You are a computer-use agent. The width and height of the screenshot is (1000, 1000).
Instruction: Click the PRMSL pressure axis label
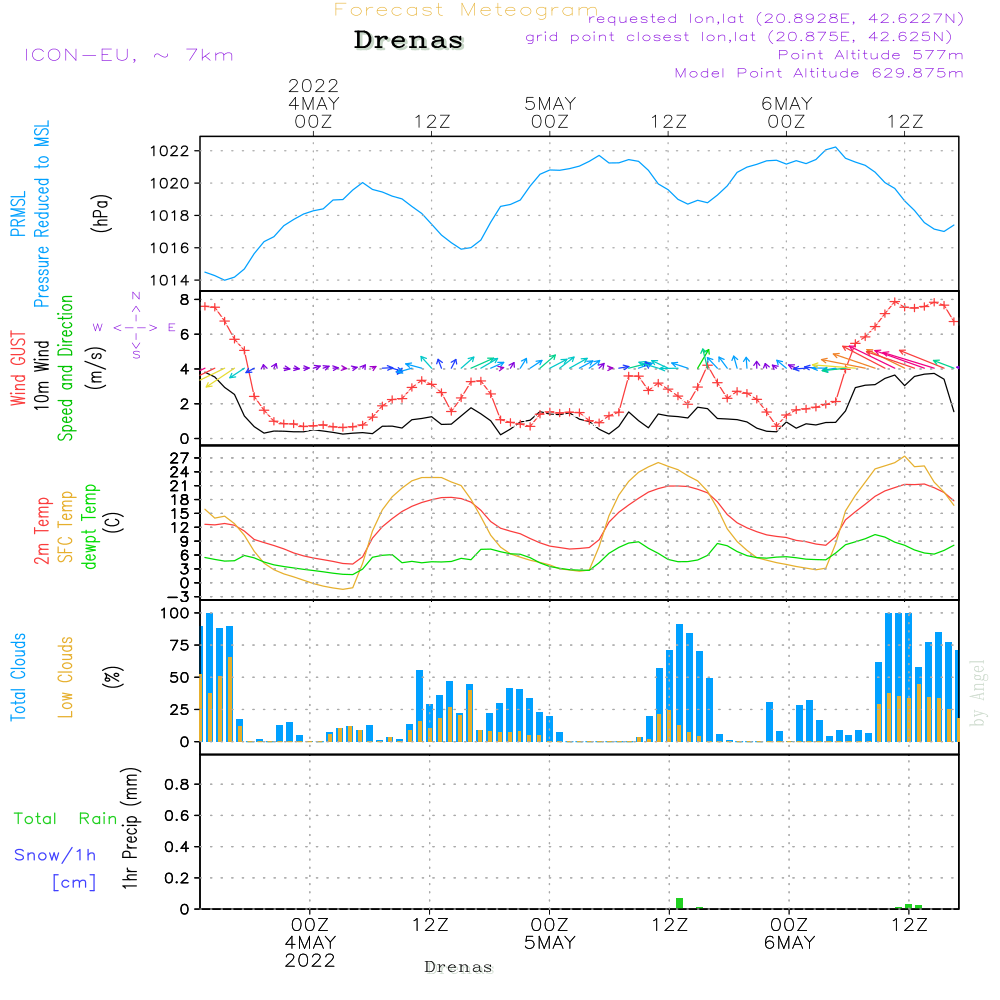[x=17, y=217]
